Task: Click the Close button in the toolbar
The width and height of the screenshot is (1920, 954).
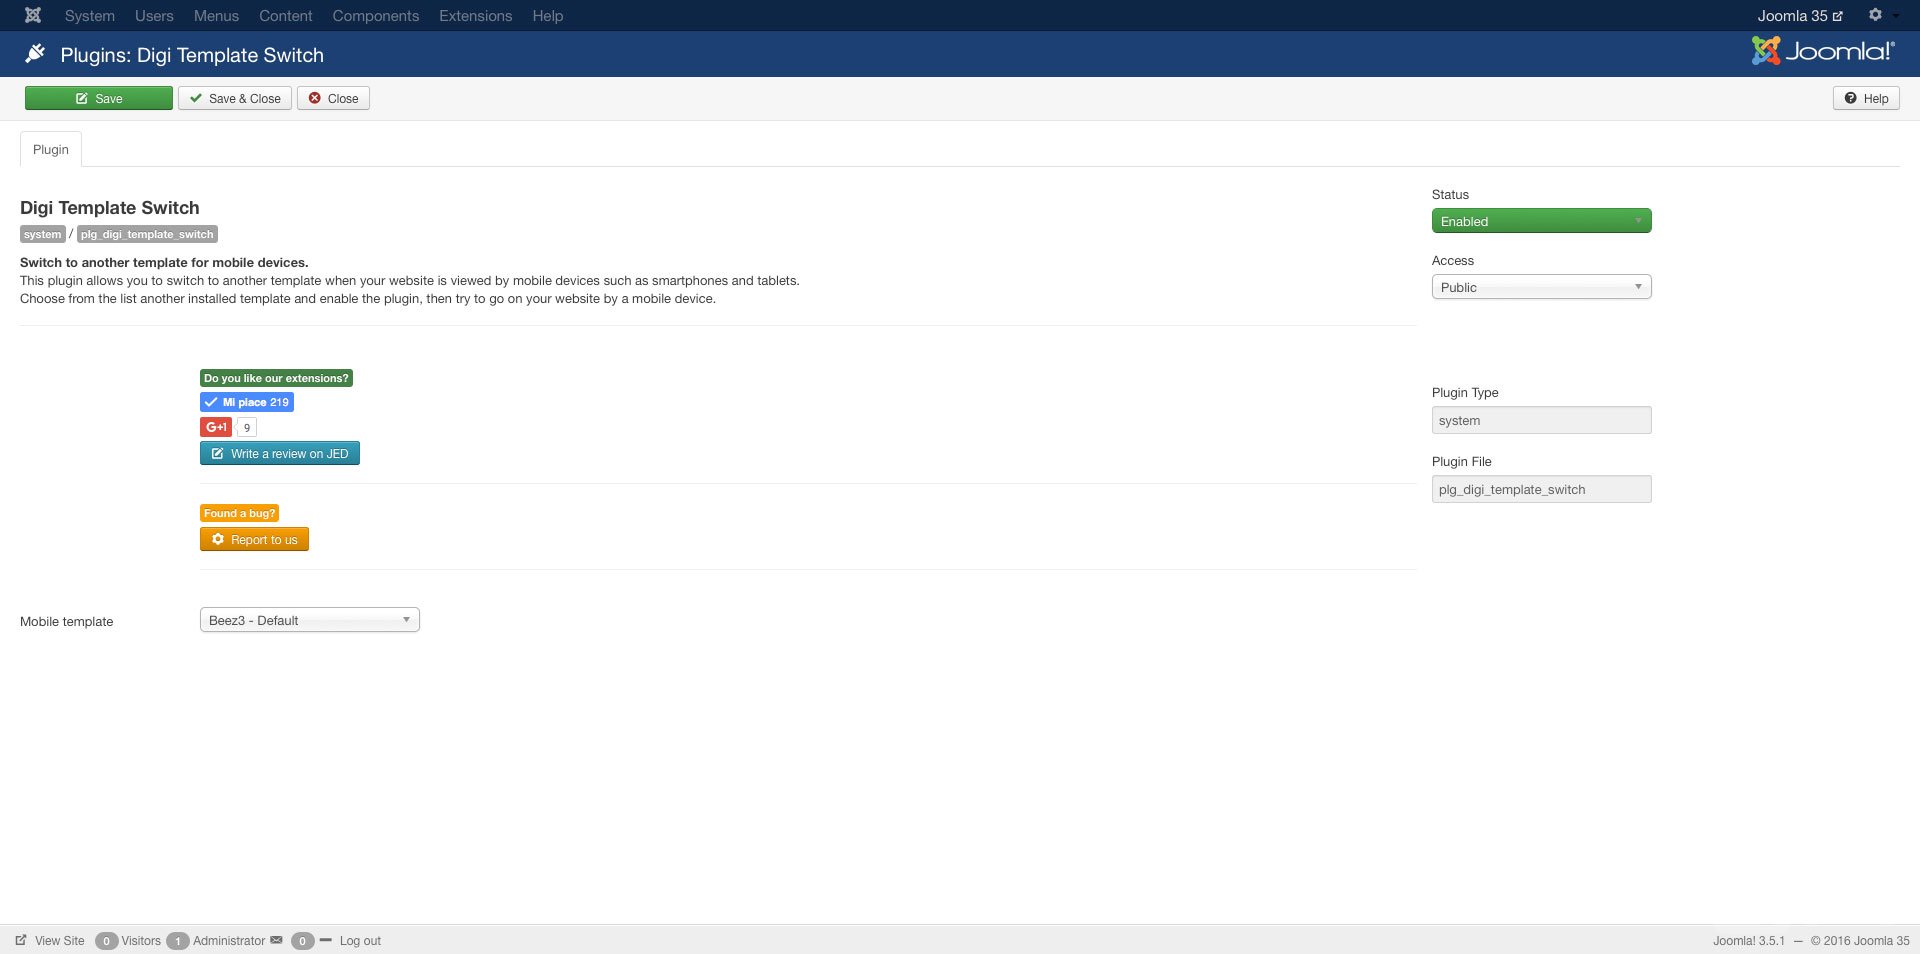Action: (x=333, y=98)
